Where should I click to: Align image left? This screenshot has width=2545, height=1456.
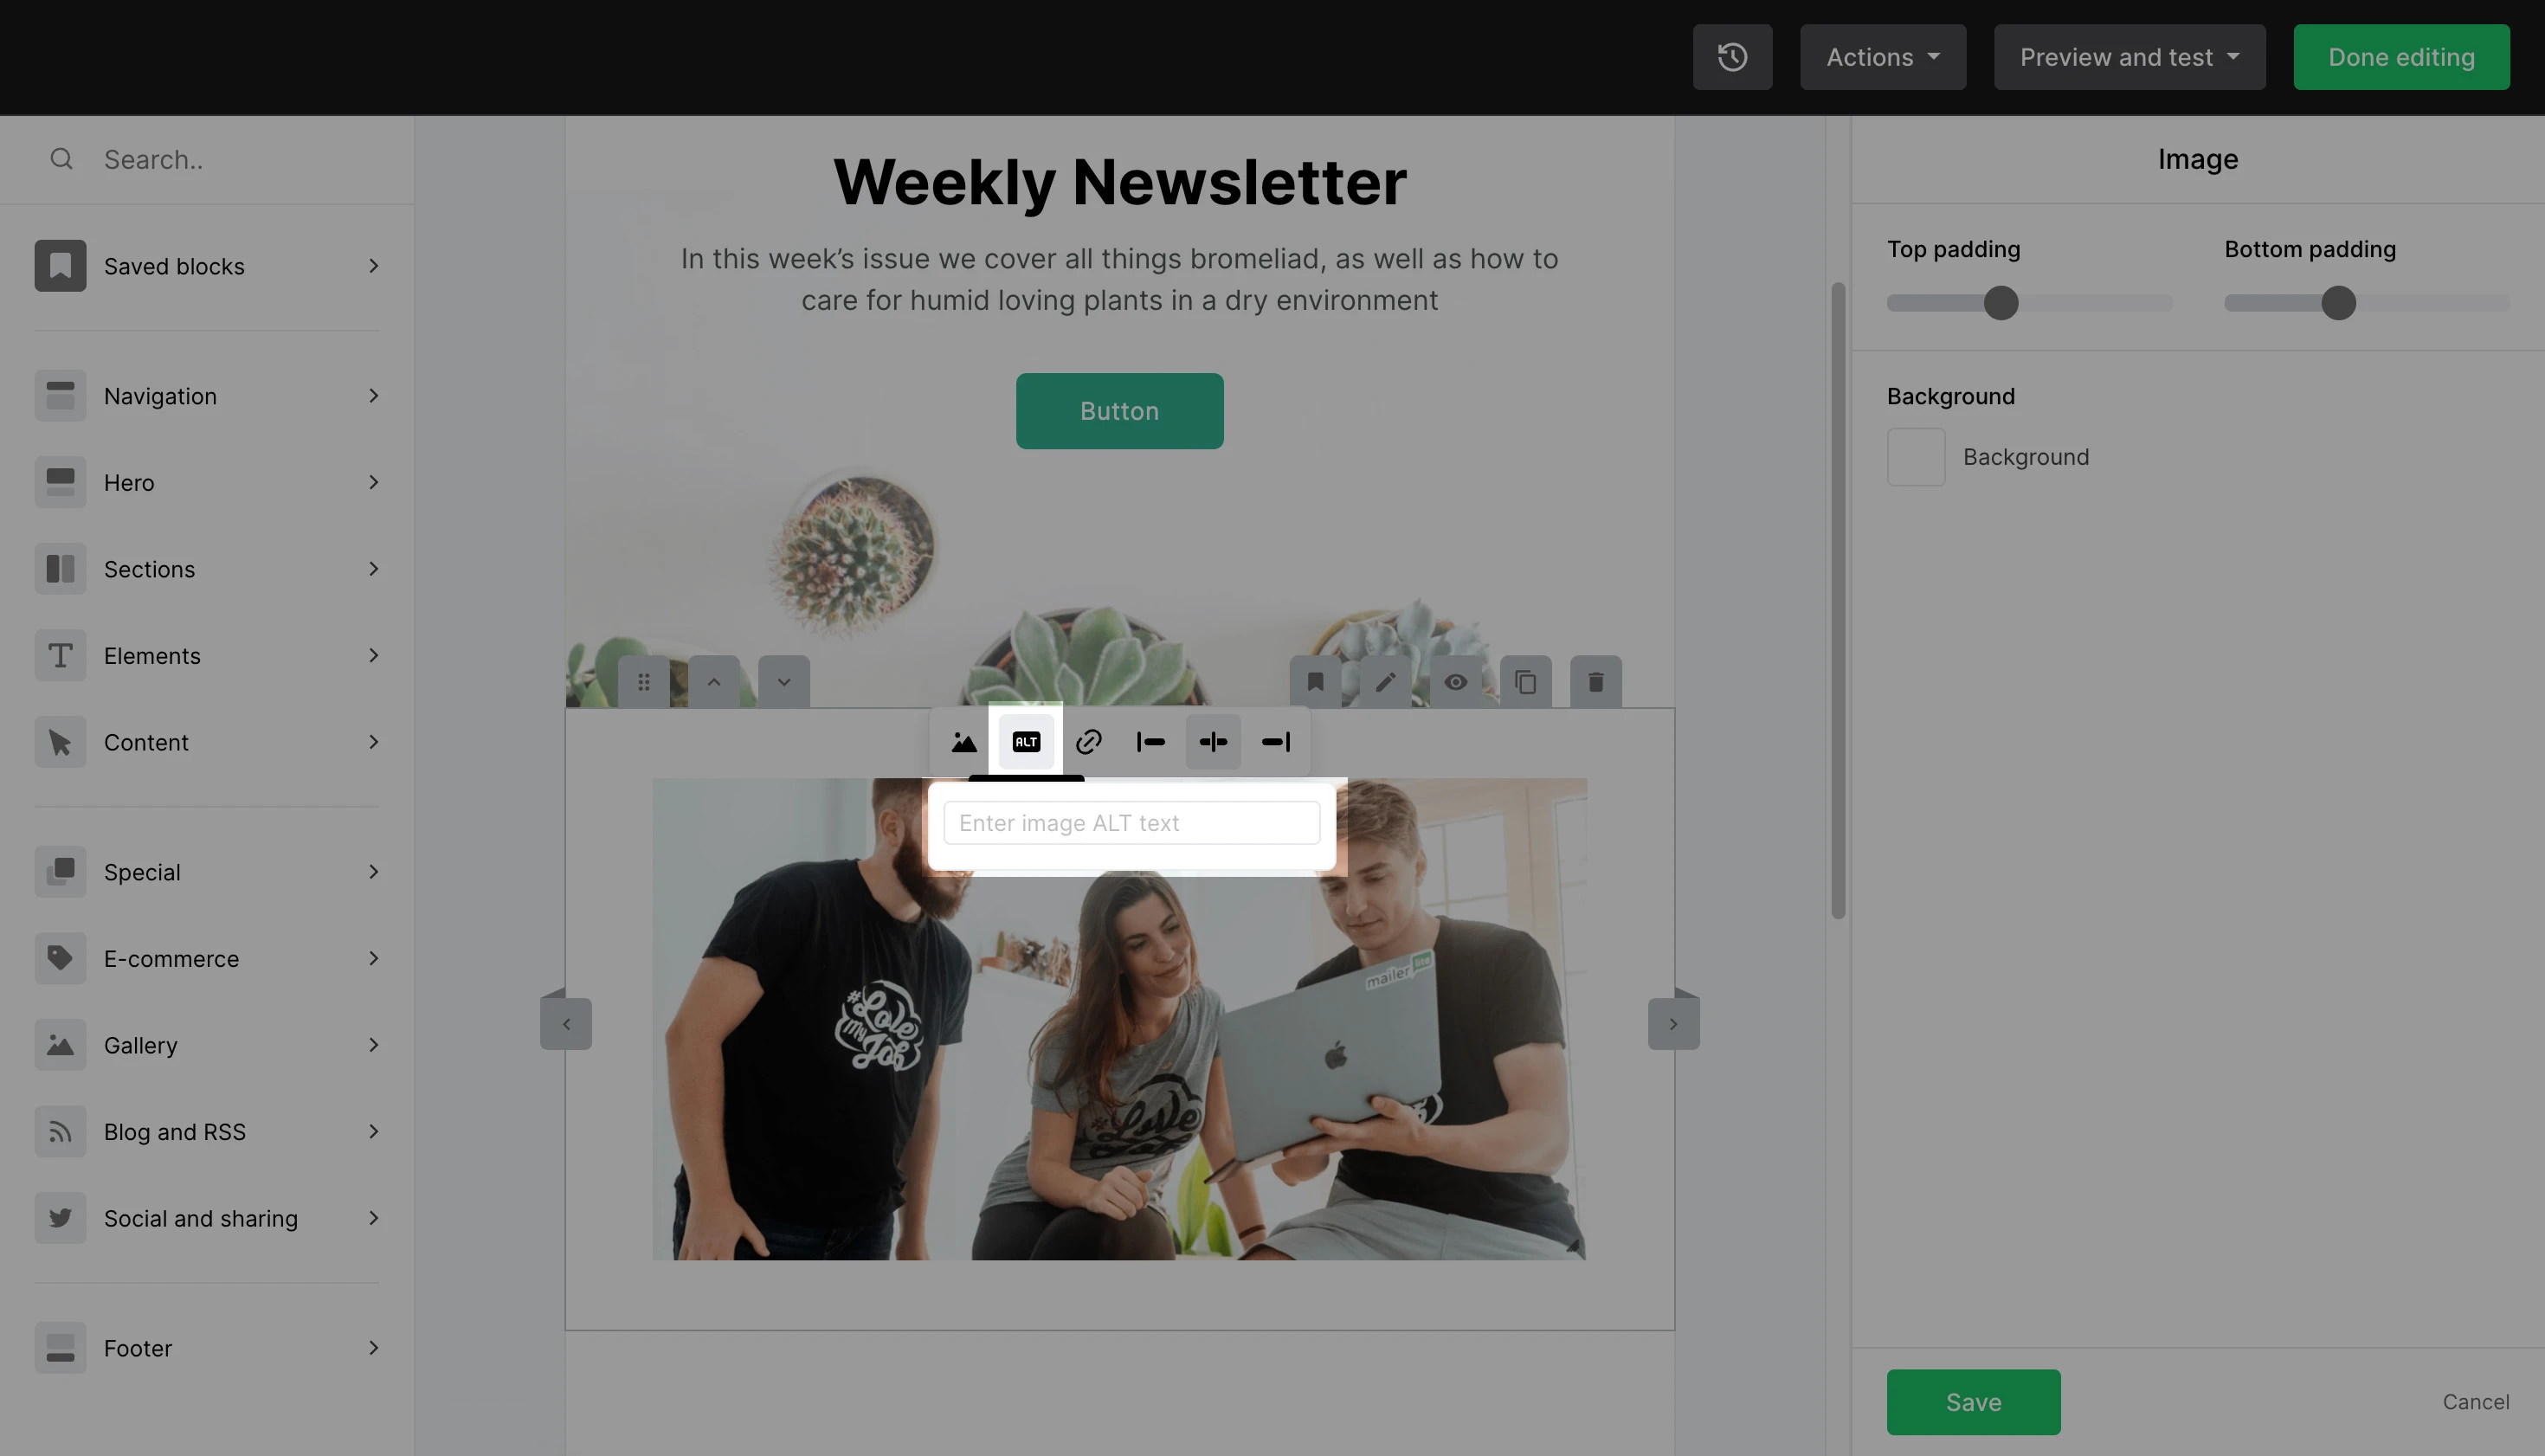click(x=1151, y=742)
